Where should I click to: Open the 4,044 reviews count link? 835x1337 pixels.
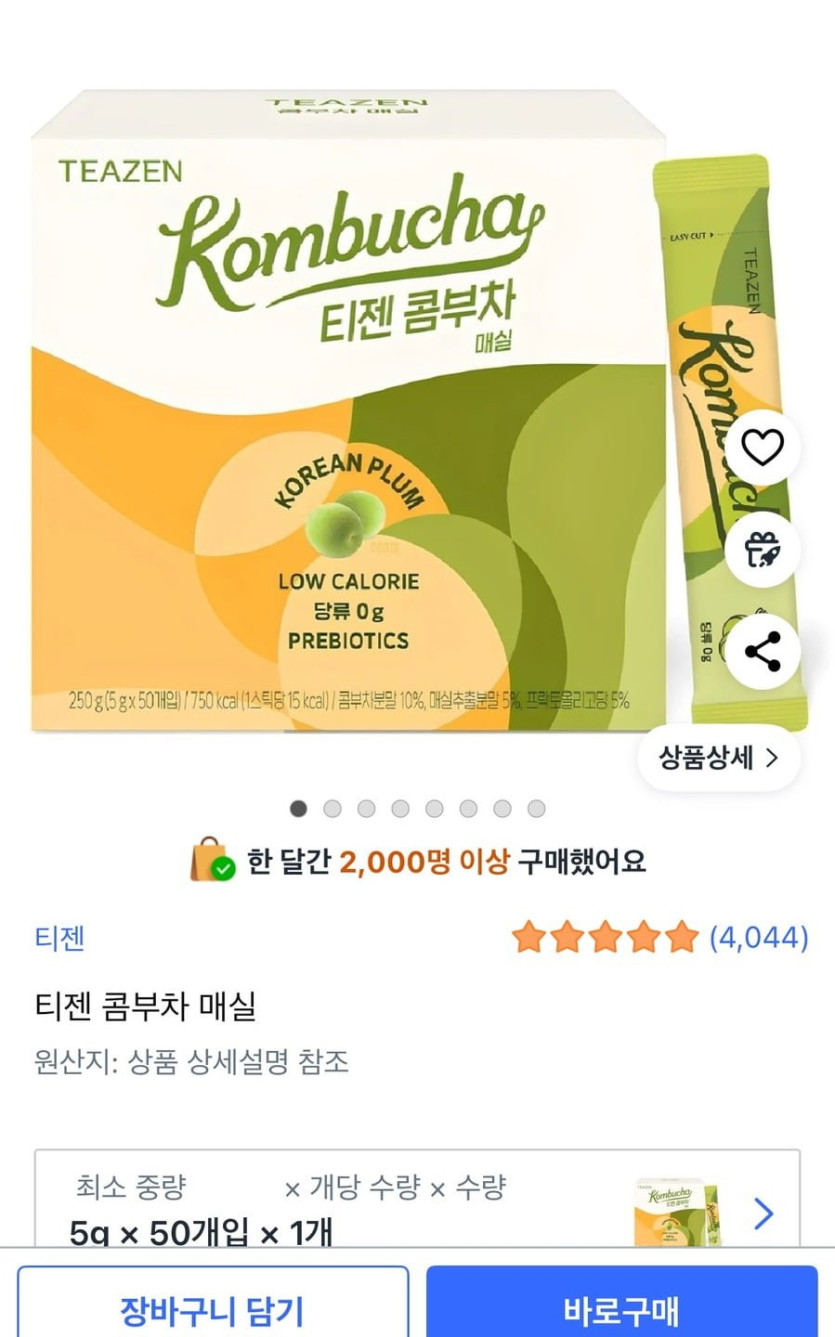click(758, 938)
